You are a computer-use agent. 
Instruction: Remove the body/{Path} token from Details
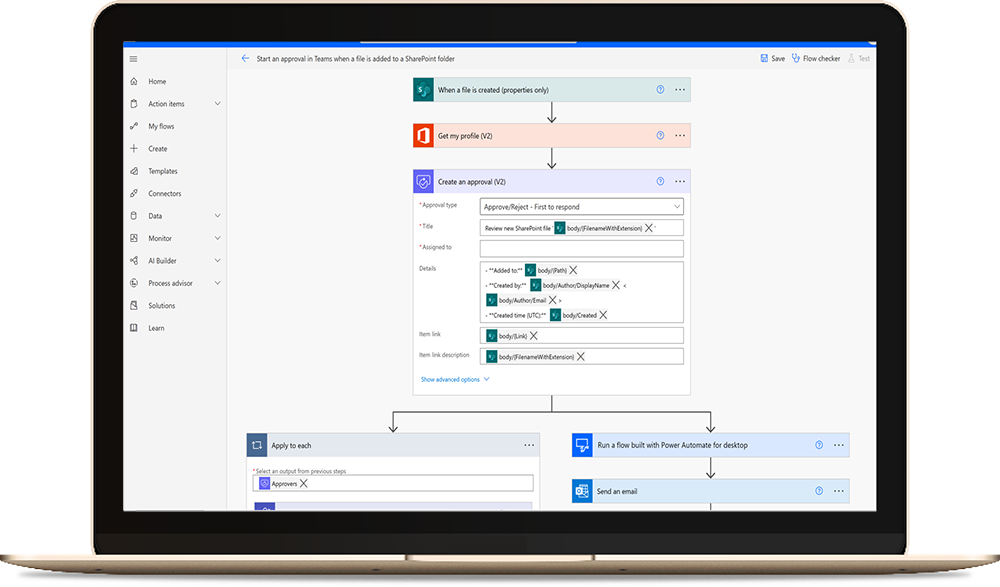[573, 270]
